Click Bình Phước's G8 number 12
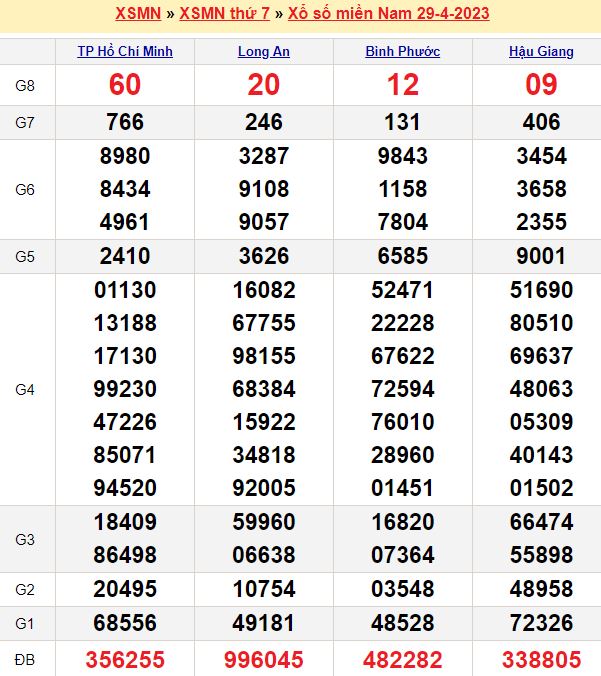Viewport: 601px width, 676px height. pyautogui.click(x=403, y=85)
